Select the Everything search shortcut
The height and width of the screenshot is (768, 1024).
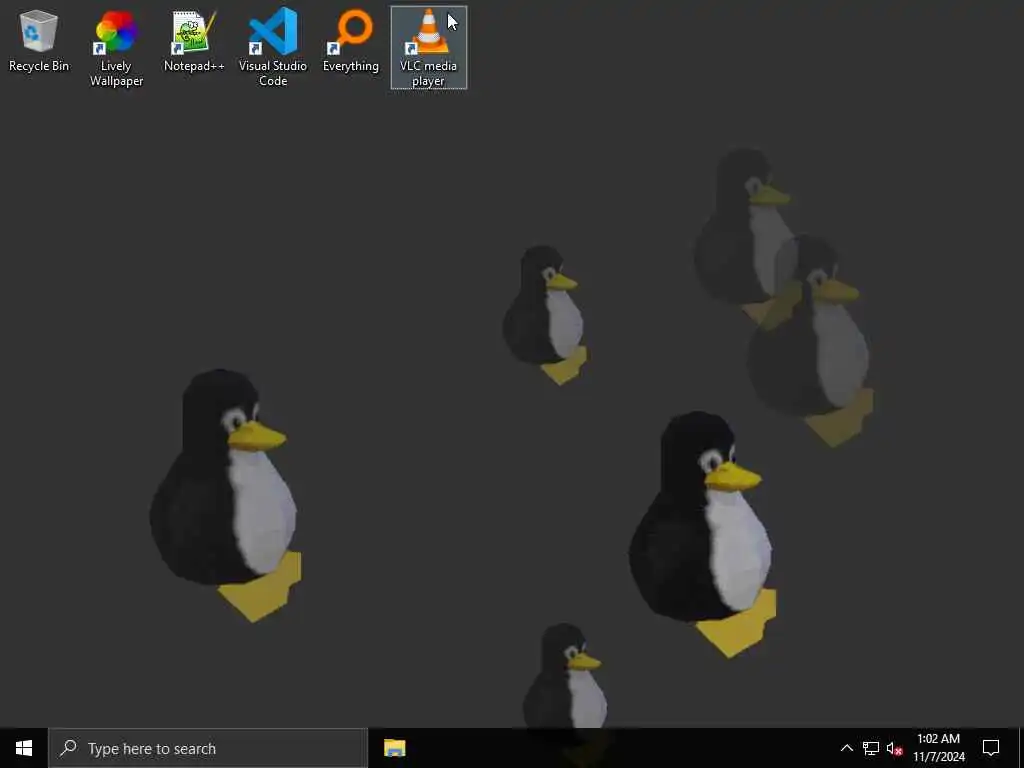351,41
